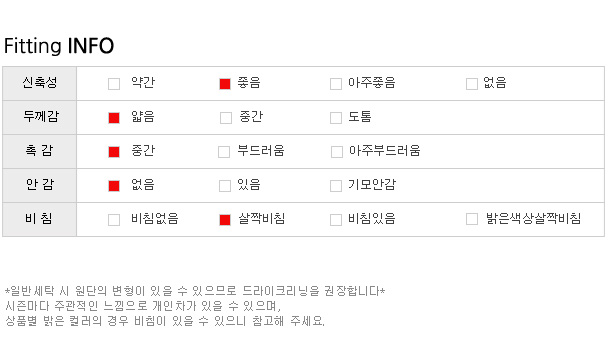Image resolution: width=608 pixels, height=361 pixels.
Task: Uncheck the red 얇음 thickness box
Action: click(114, 118)
